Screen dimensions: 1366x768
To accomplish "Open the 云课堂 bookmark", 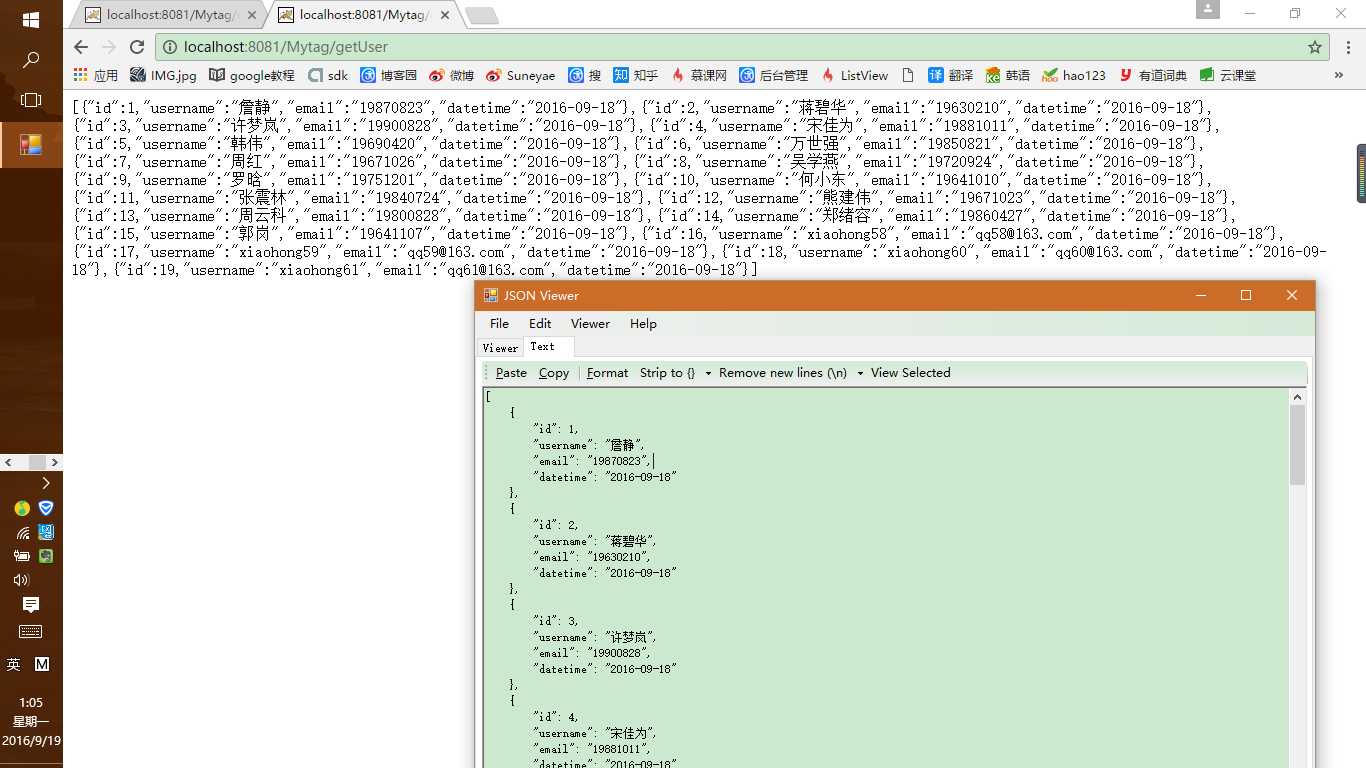I will coord(1227,75).
